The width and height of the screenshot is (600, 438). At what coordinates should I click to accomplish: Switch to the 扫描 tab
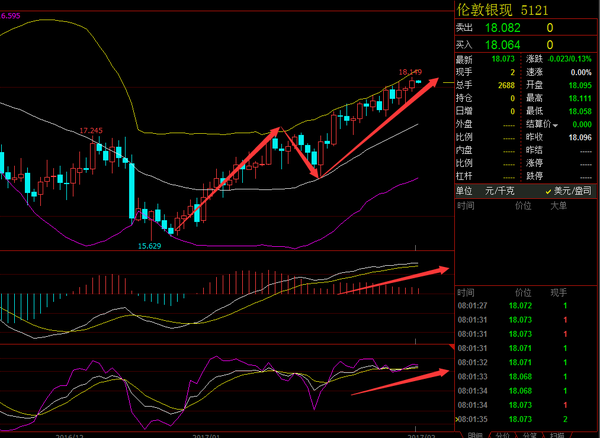click(x=557, y=435)
